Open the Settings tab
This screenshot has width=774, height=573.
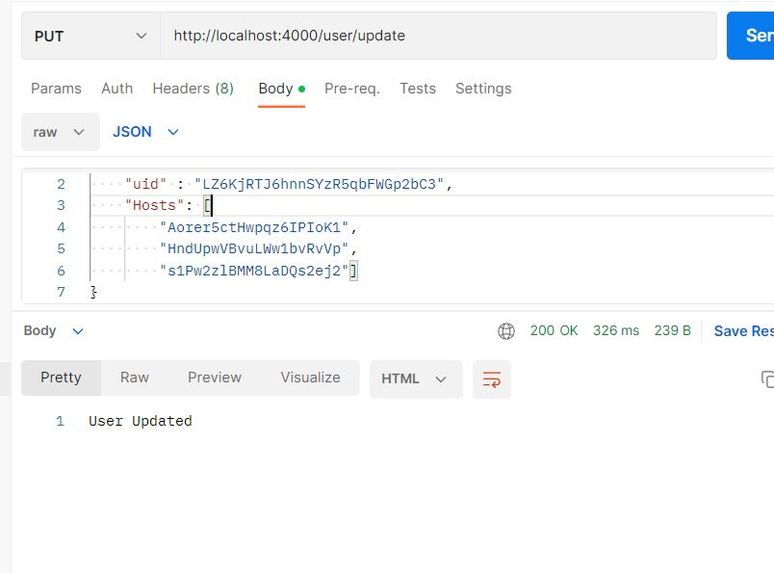tap(483, 88)
